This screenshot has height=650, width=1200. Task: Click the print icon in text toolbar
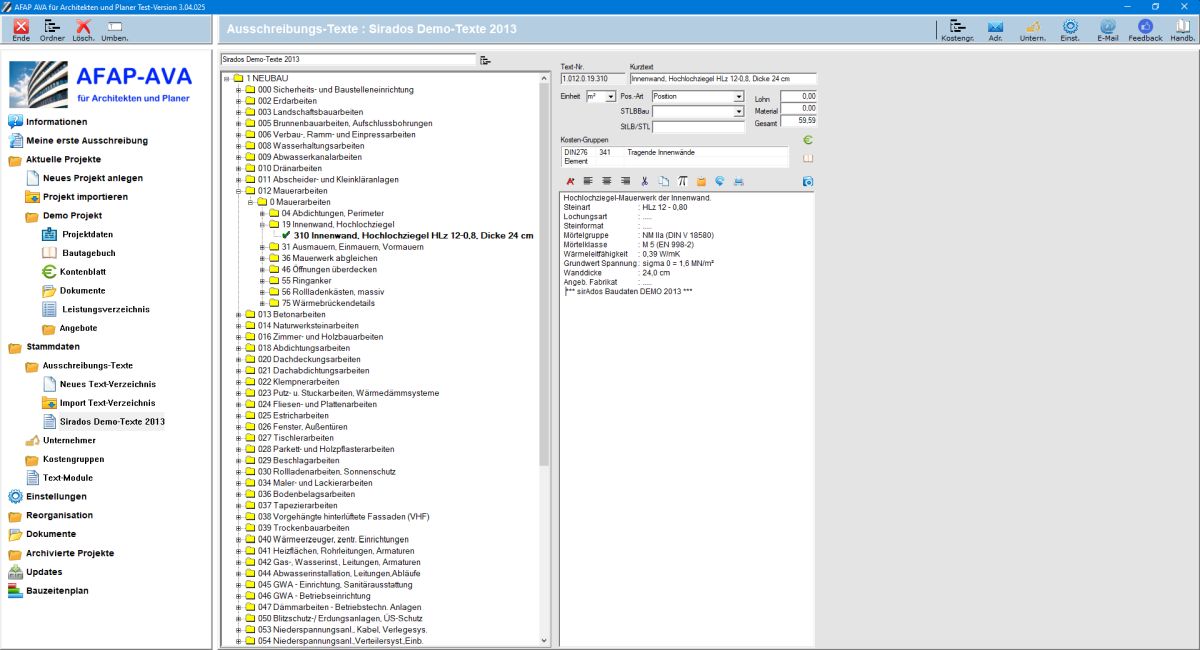click(x=738, y=181)
